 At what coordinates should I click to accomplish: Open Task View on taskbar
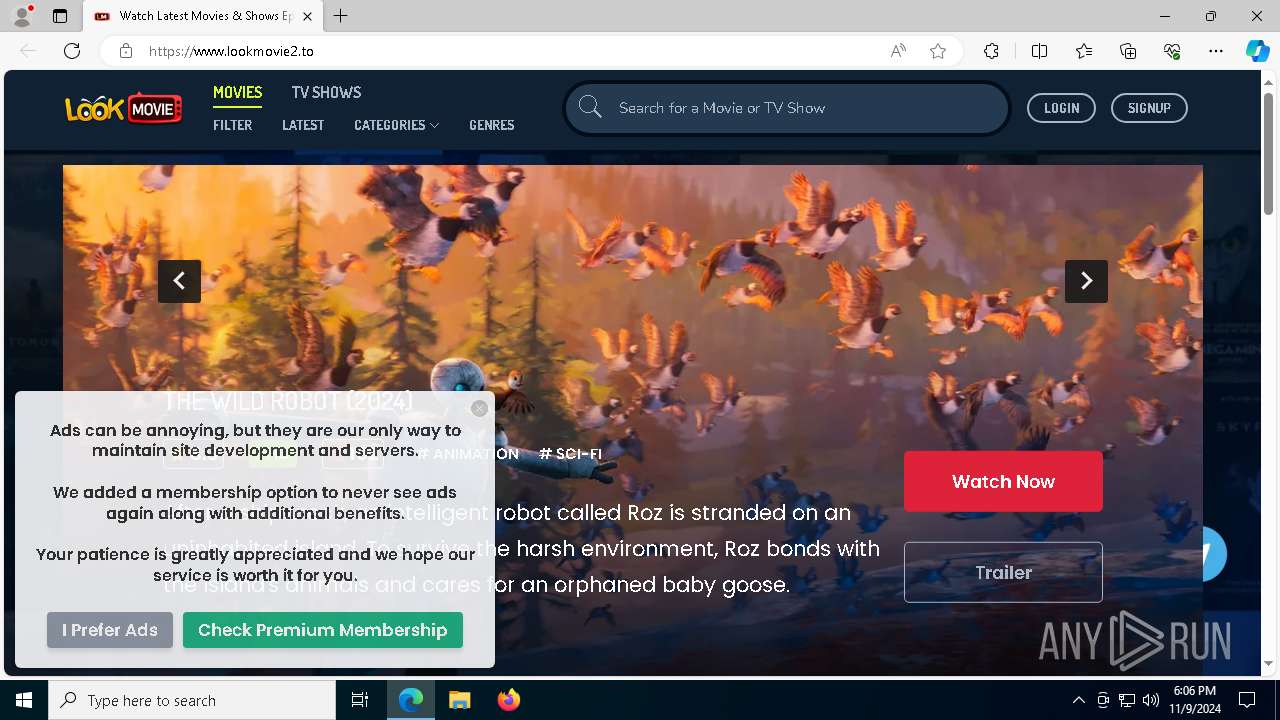(x=360, y=700)
